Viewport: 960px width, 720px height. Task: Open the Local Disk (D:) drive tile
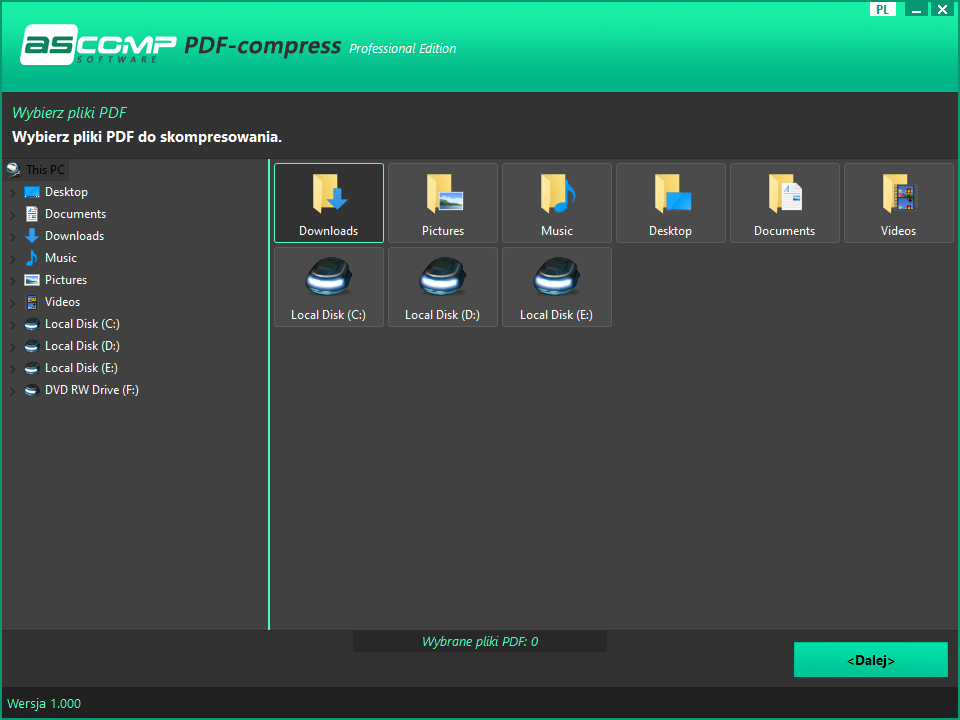(x=443, y=287)
